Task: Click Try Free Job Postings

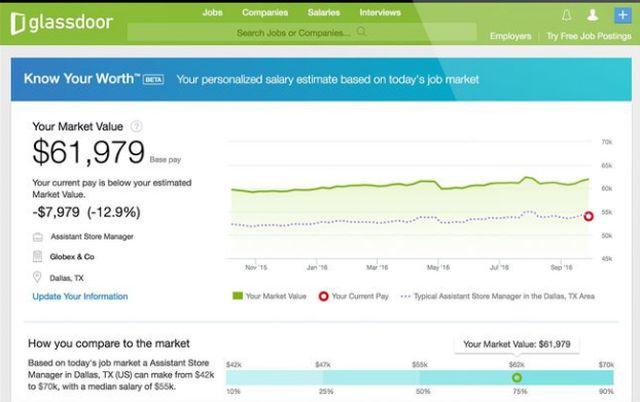Action: coord(589,36)
